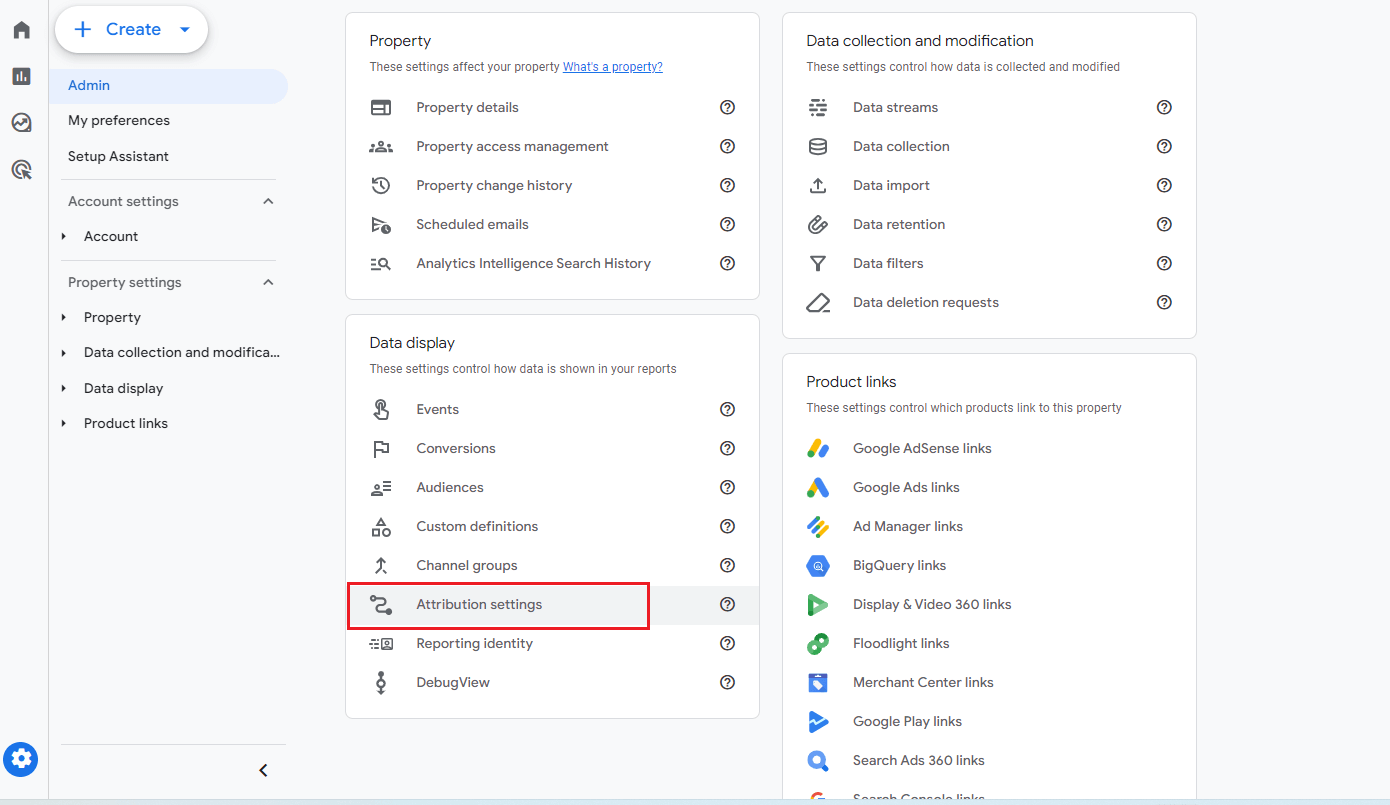1390x805 pixels.
Task: Click the Channel groups merge icon
Action: pyautogui.click(x=381, y=565)
